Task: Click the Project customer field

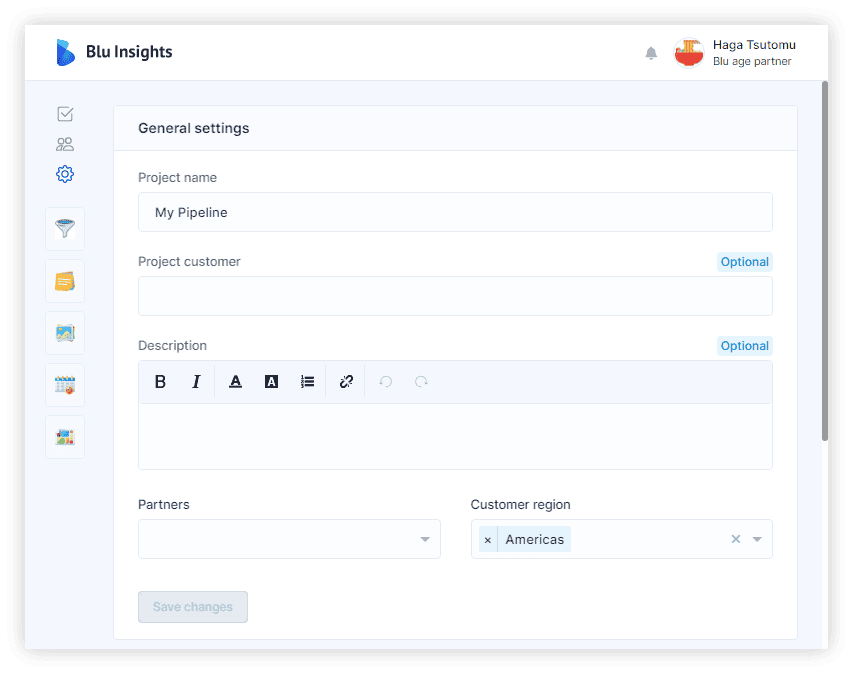Action: pyautogui.click(x=455, y=296)
